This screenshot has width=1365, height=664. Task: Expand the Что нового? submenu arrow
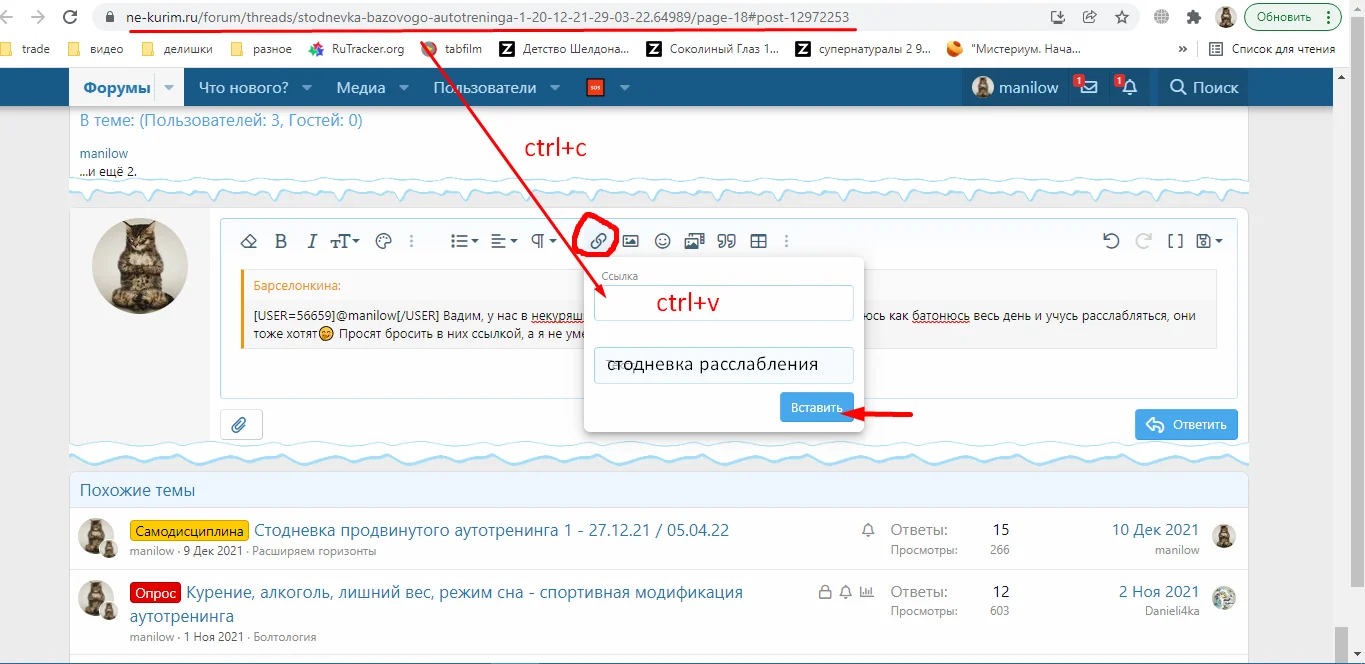[x=308, y=88]
